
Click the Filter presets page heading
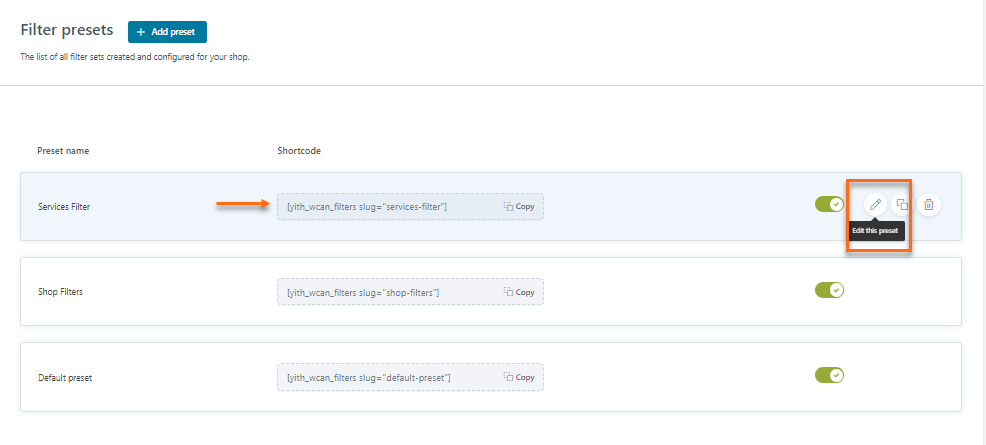pos(67,31)
